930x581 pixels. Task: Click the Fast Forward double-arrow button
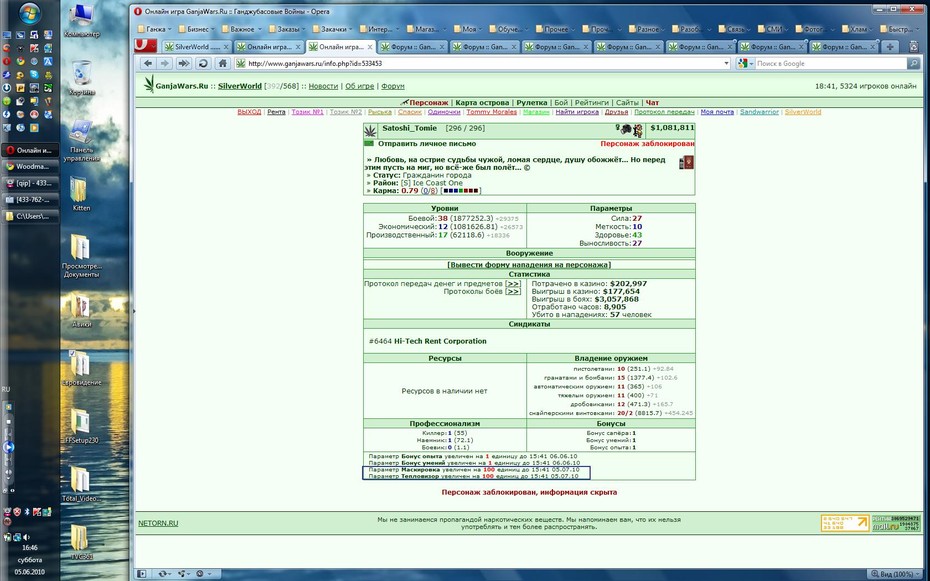point(183,63)
